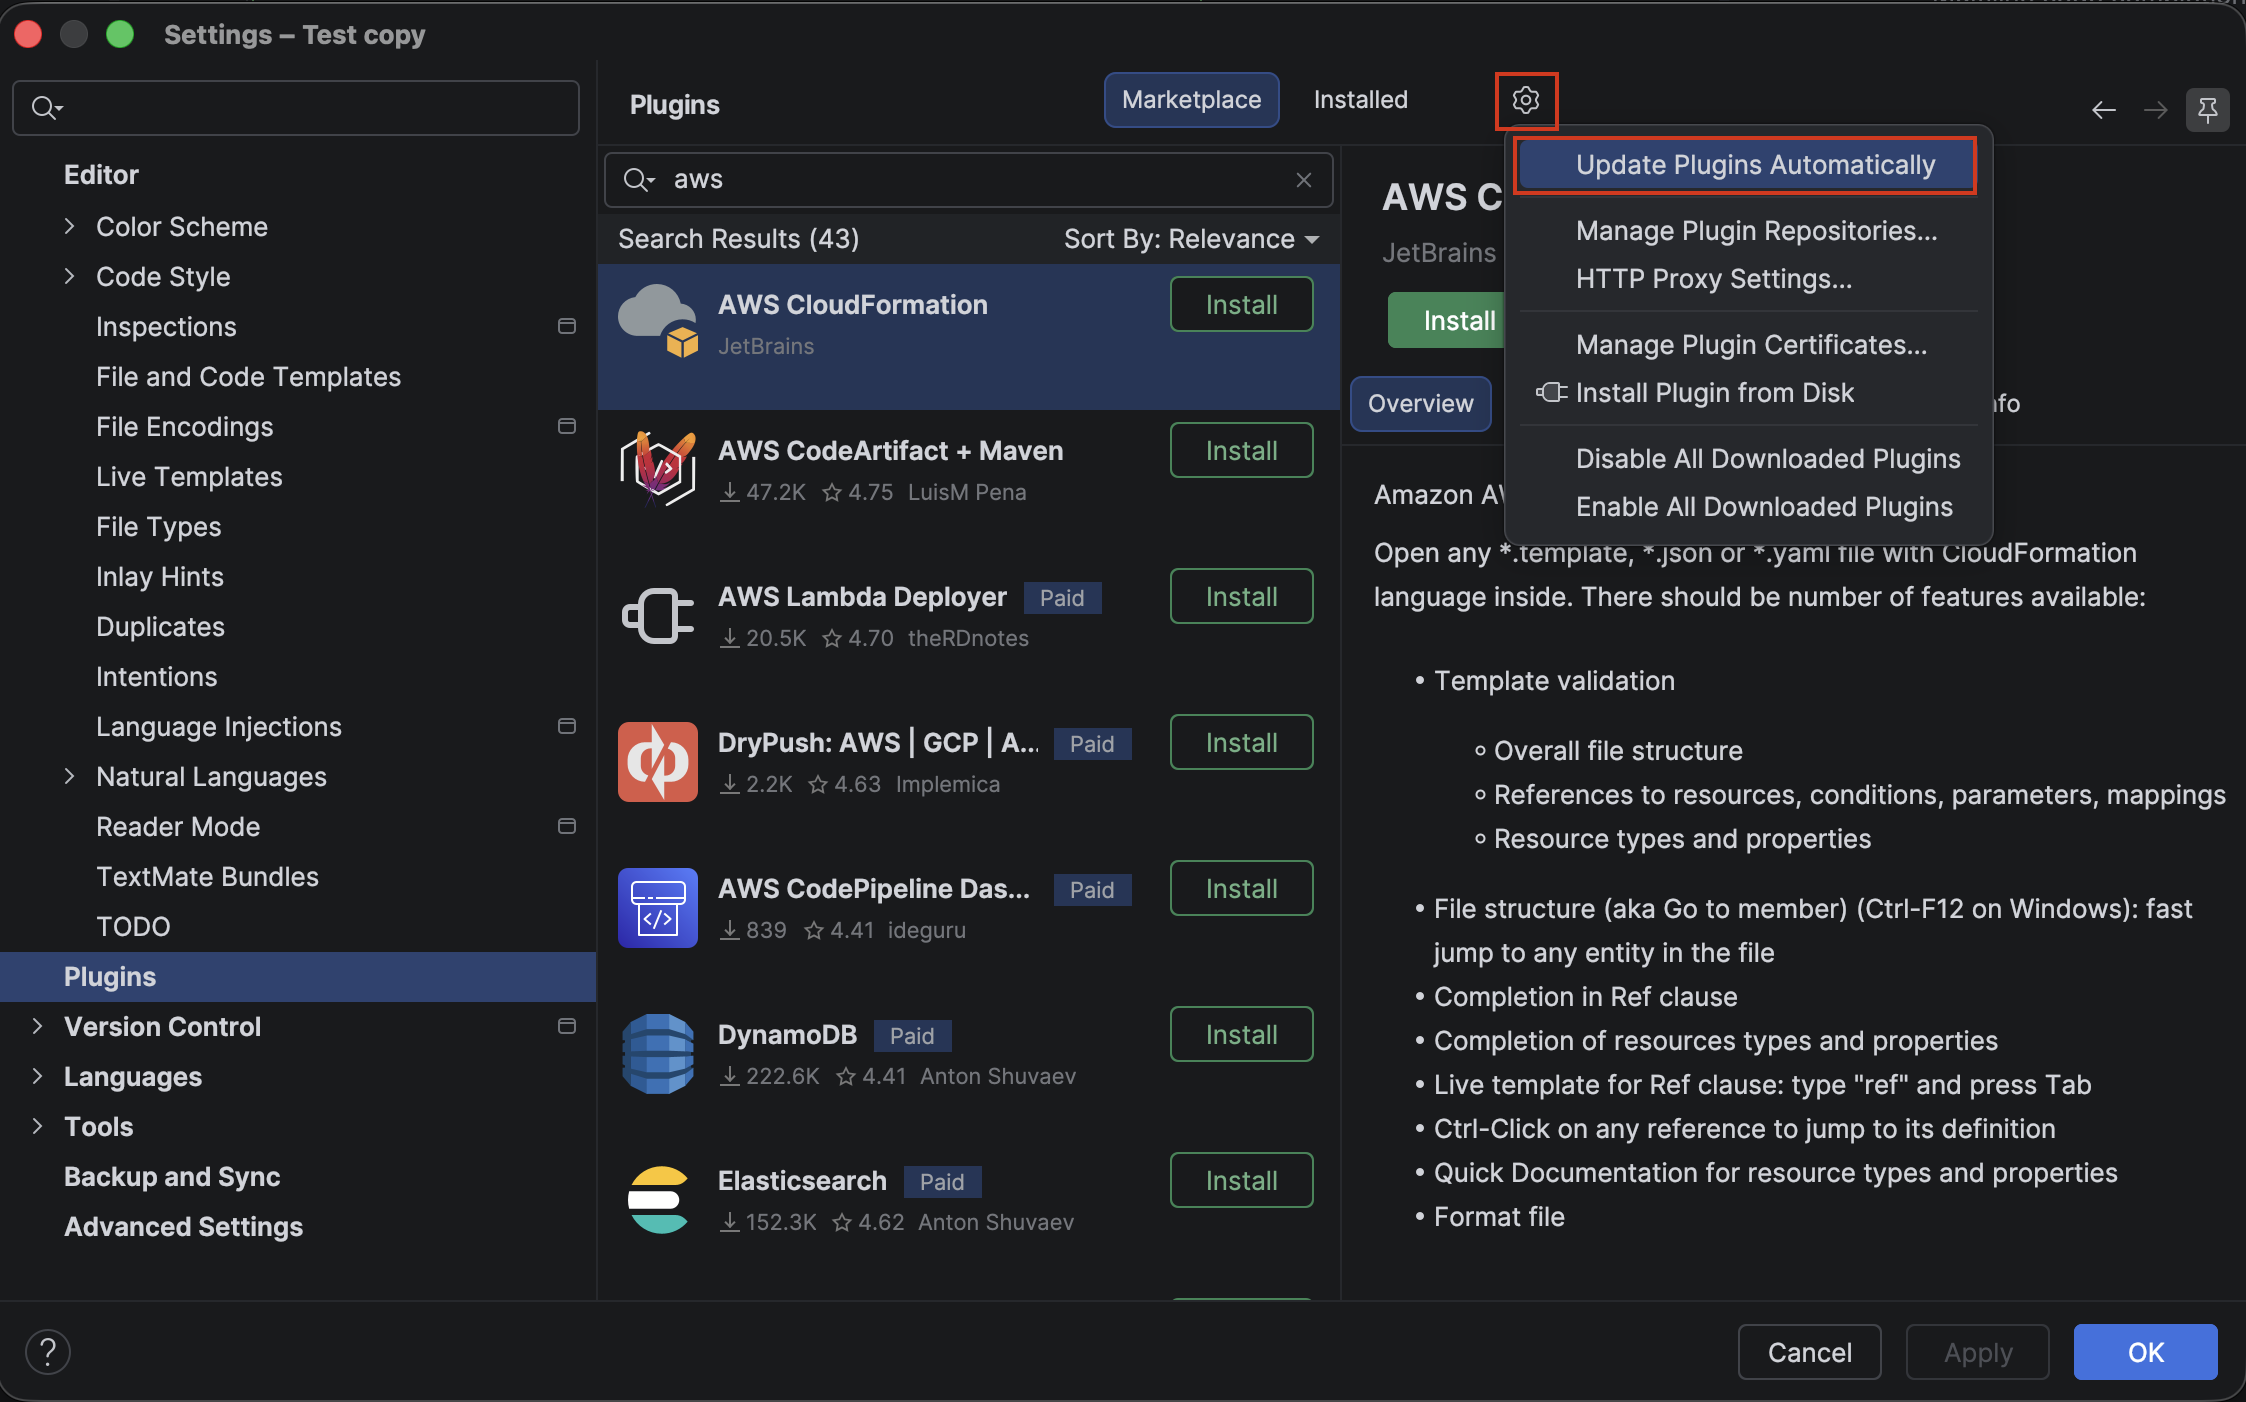The width and height of the screenshot is (2246, 1402).
Task: Install the AWS CloudFormation plugin from the list
Action: point(1242,305)
